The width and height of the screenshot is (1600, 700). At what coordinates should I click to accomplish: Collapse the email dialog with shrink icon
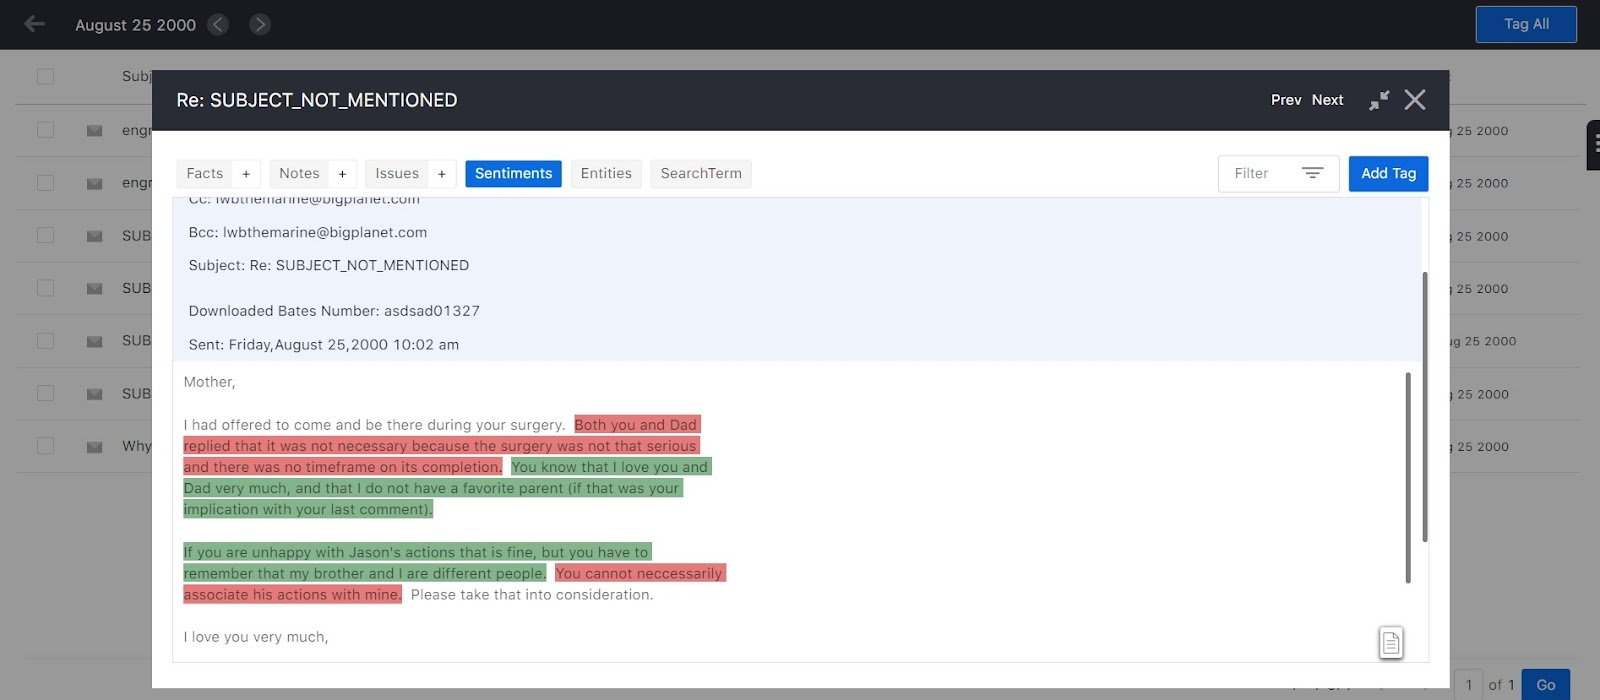tap(1379, 100)
